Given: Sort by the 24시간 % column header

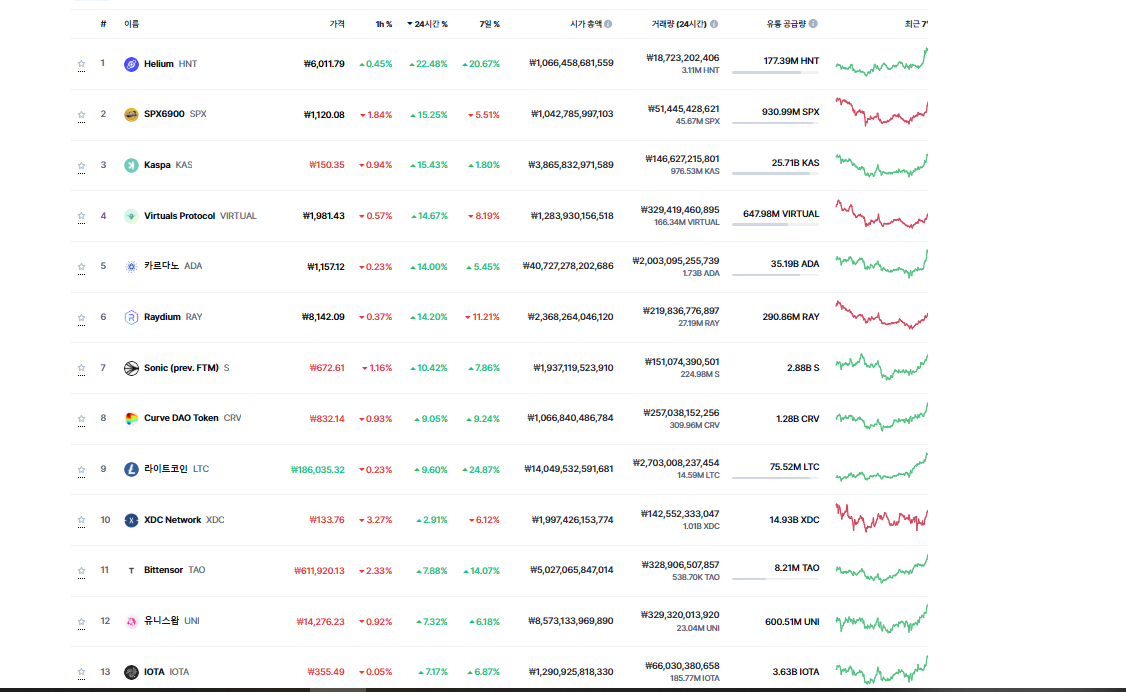Looking at the screenshot, I should (427, 24).
